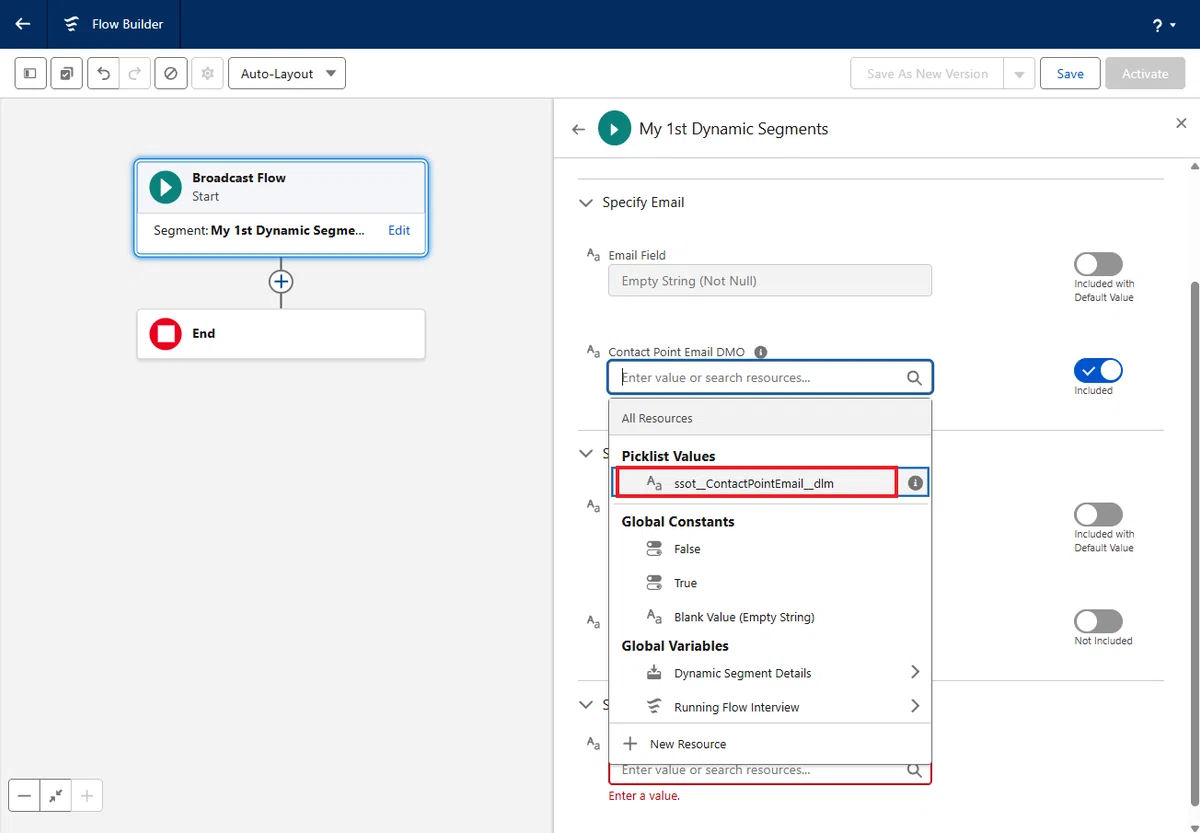Click the Contact Point Email DMO search box

click(x=770, y=378)
